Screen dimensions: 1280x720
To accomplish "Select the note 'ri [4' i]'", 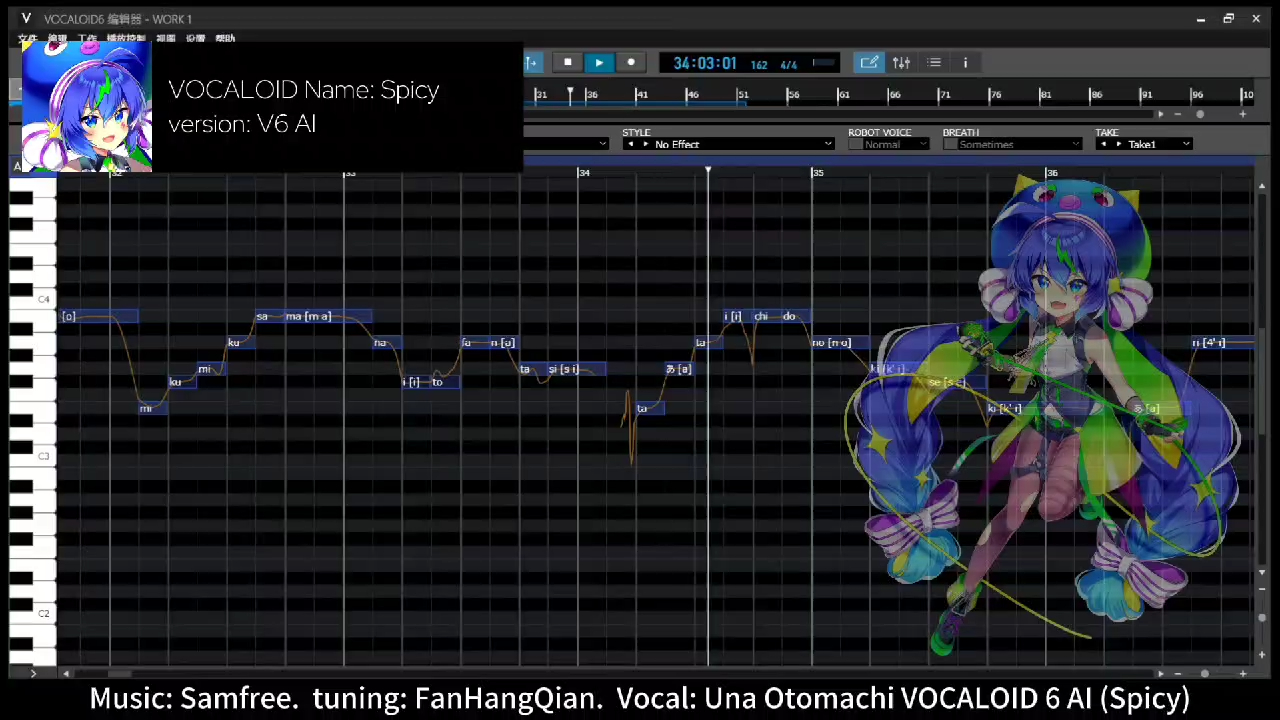I will (x=1221, y=343).
